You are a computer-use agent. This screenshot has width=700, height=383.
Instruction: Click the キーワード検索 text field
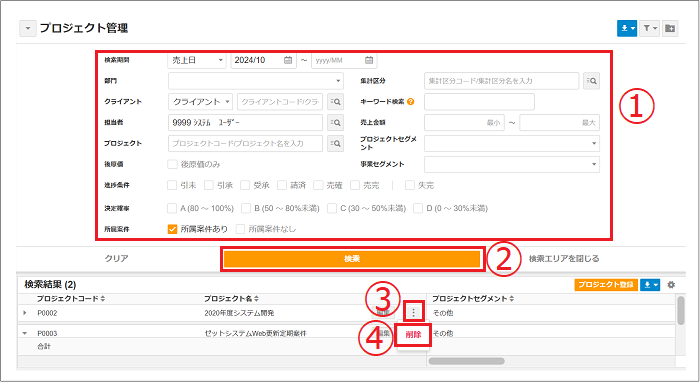(479, 102)
